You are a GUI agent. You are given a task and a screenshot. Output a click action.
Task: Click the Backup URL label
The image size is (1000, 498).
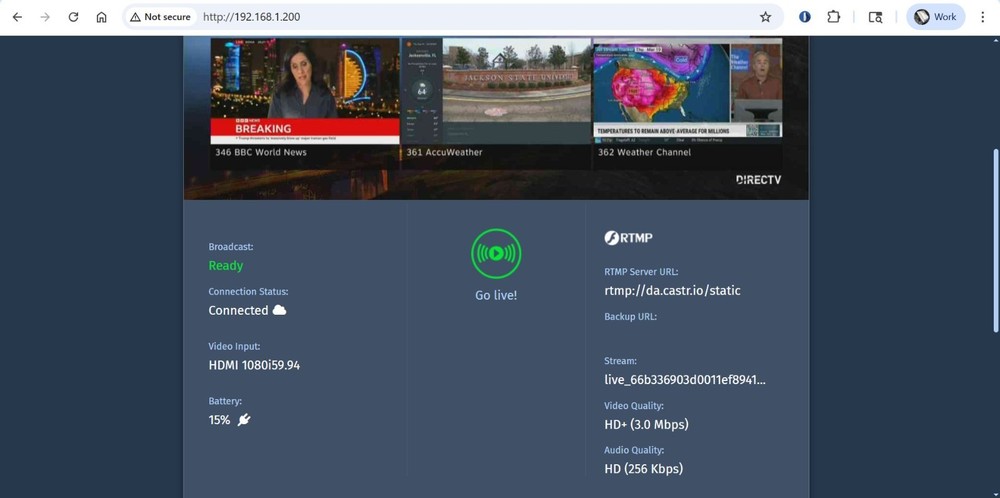[x=630, y=316]
